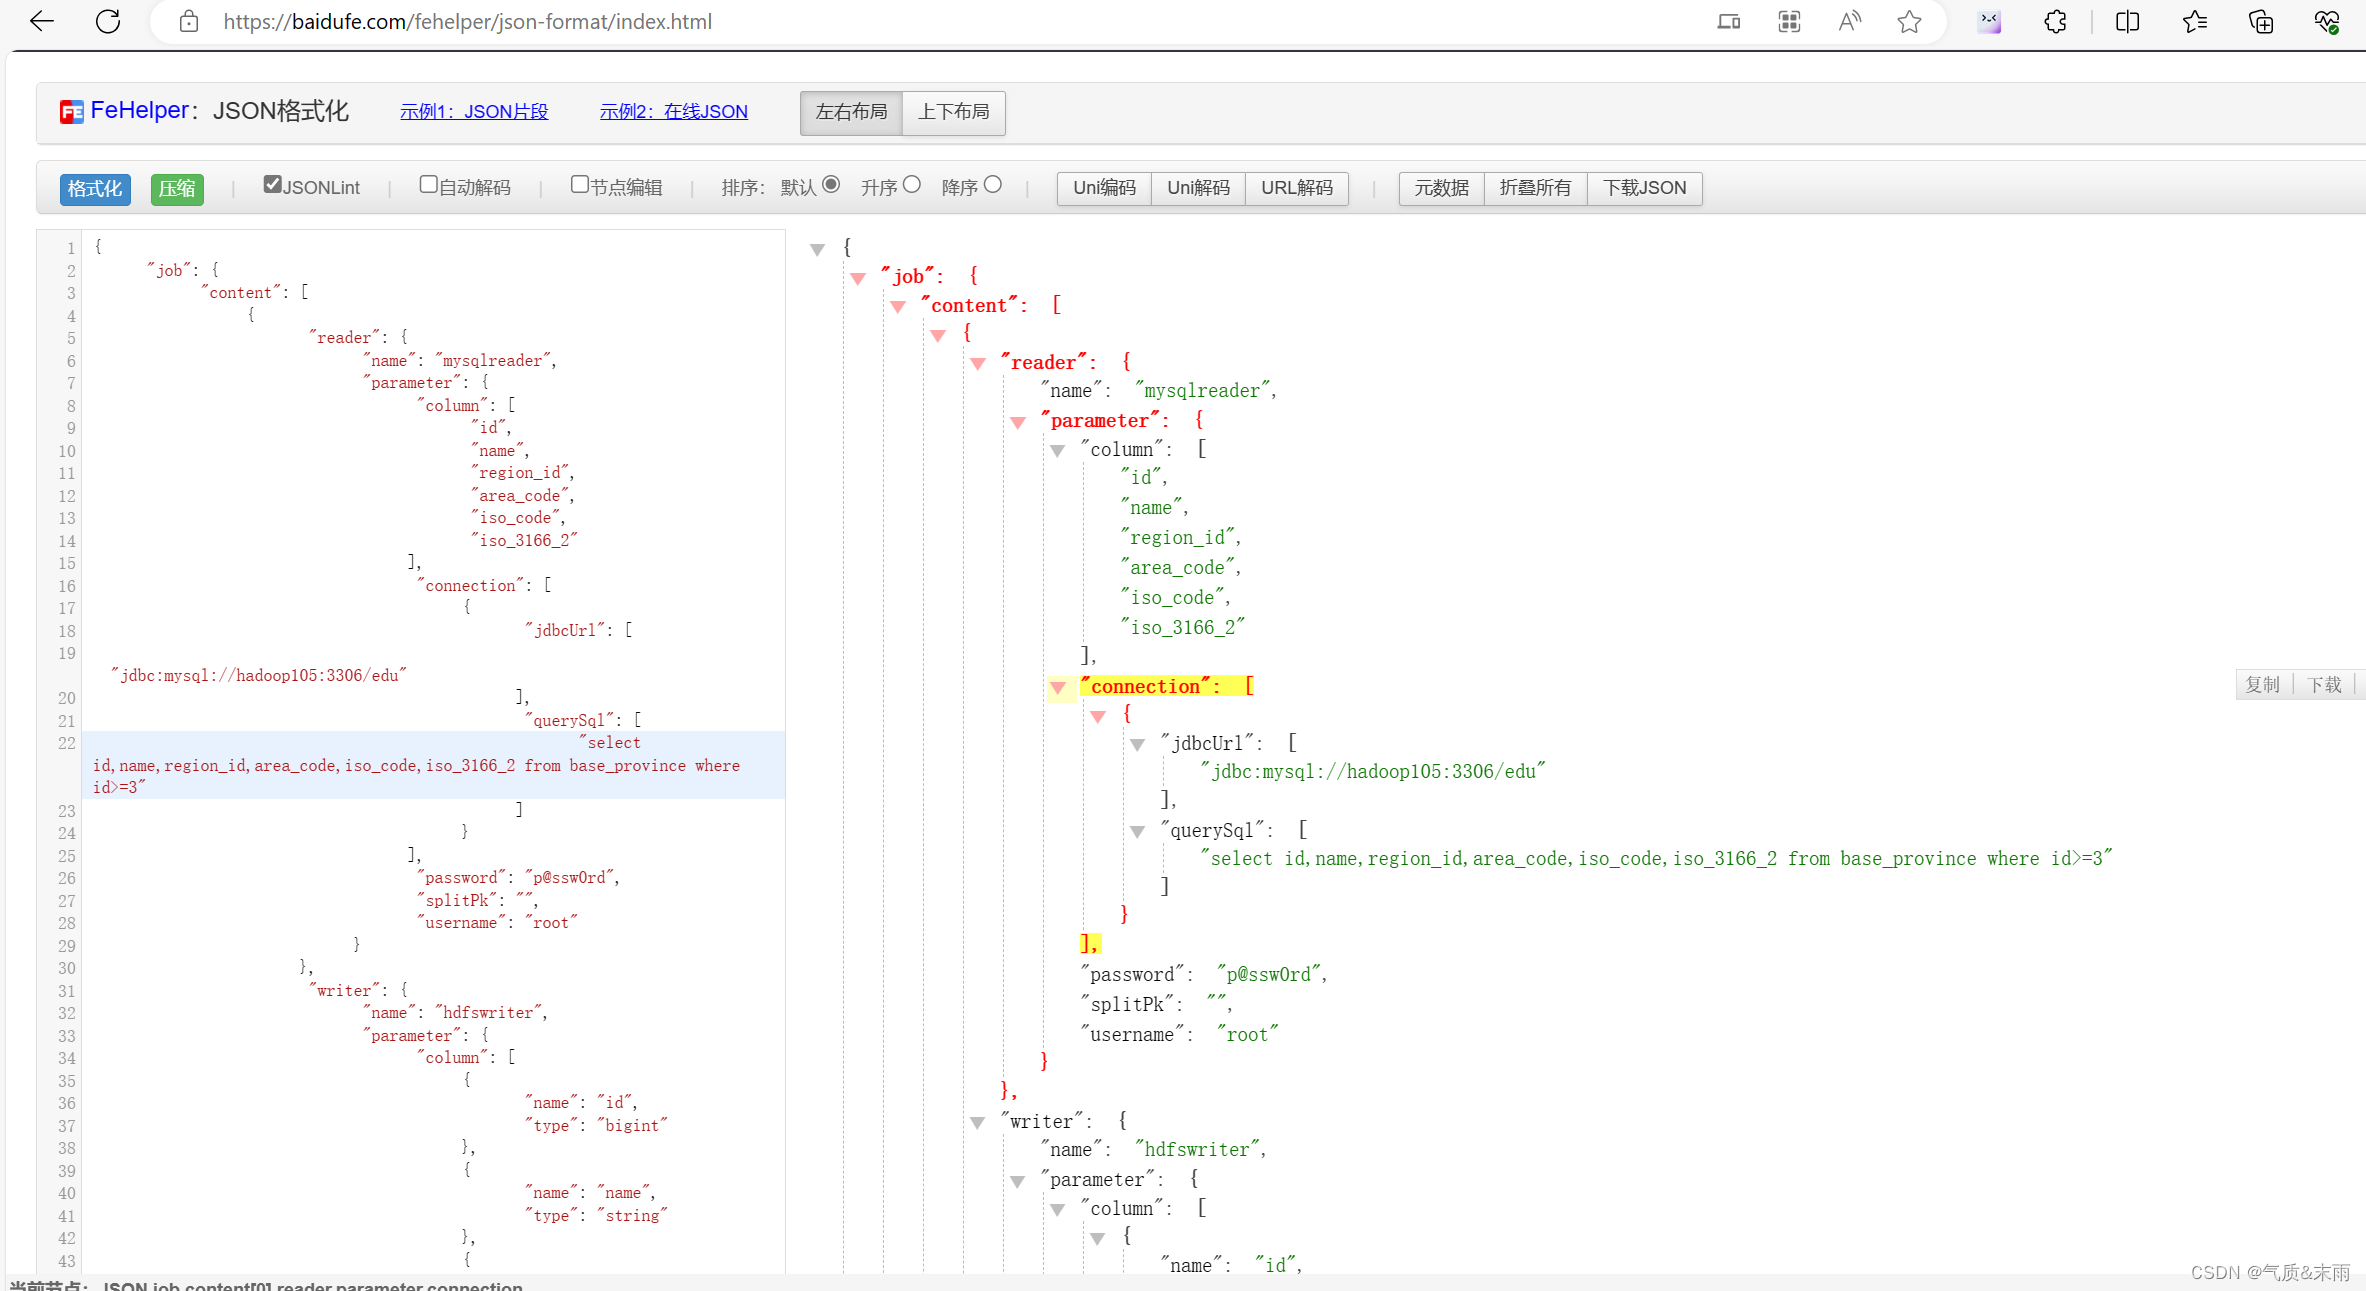Open the FeHelper extension icon

click(1989, 21)
